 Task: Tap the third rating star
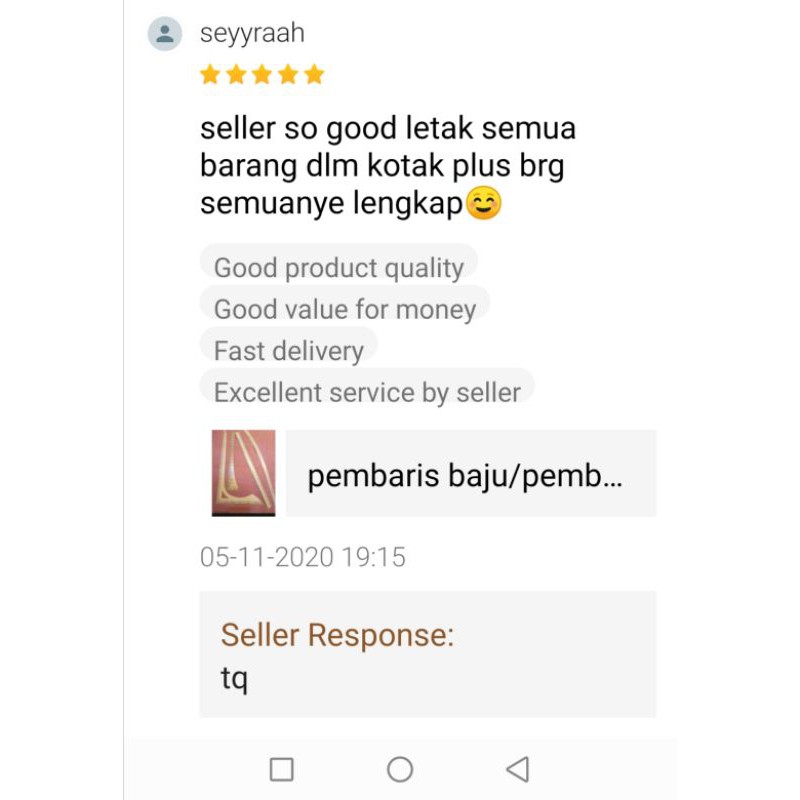[x=262, y=74]
